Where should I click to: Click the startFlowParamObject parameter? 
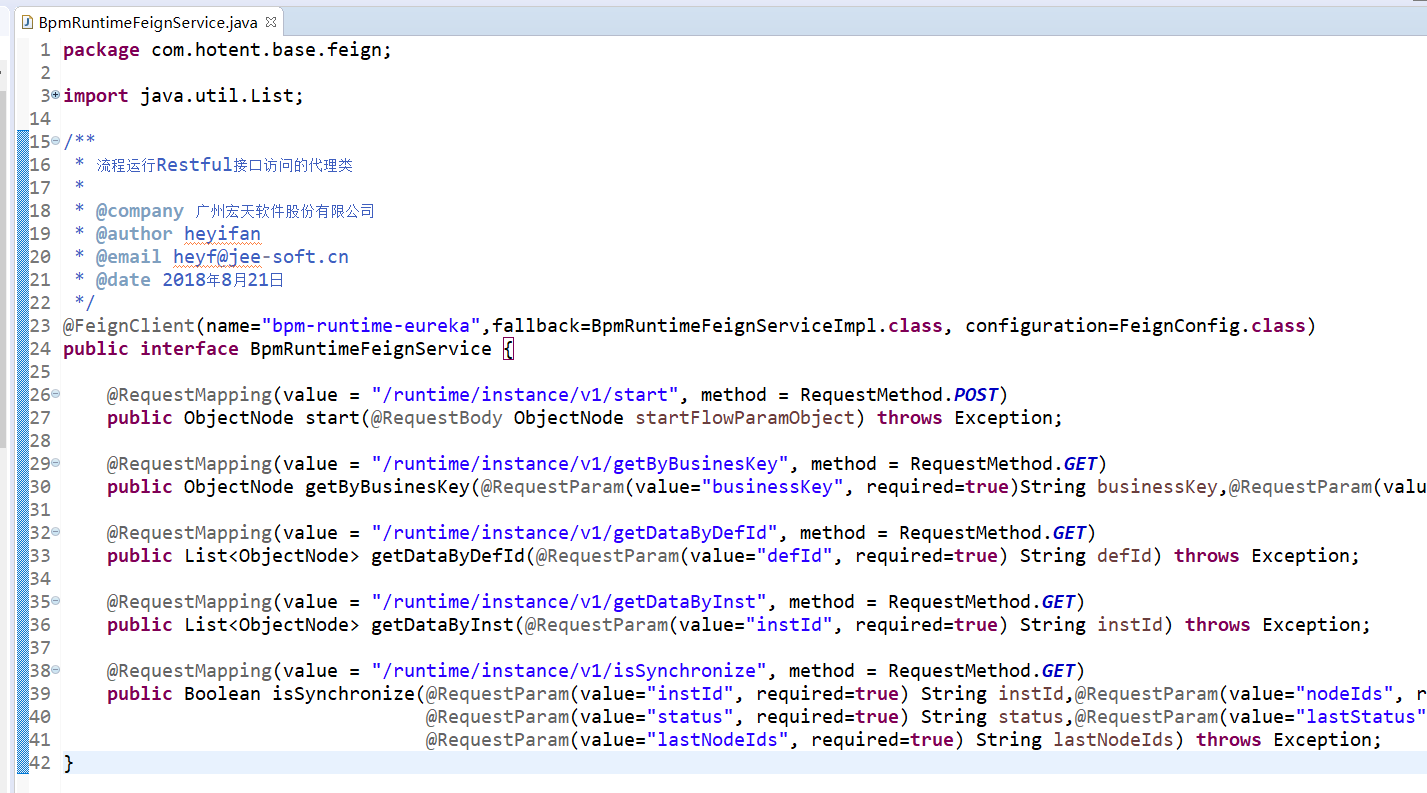[x=745, y=418]
